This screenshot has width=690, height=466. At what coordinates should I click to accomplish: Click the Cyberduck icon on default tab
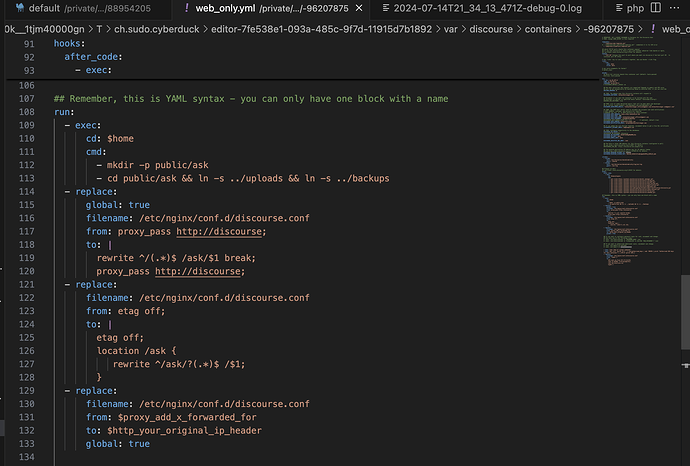tap(19, 8)
